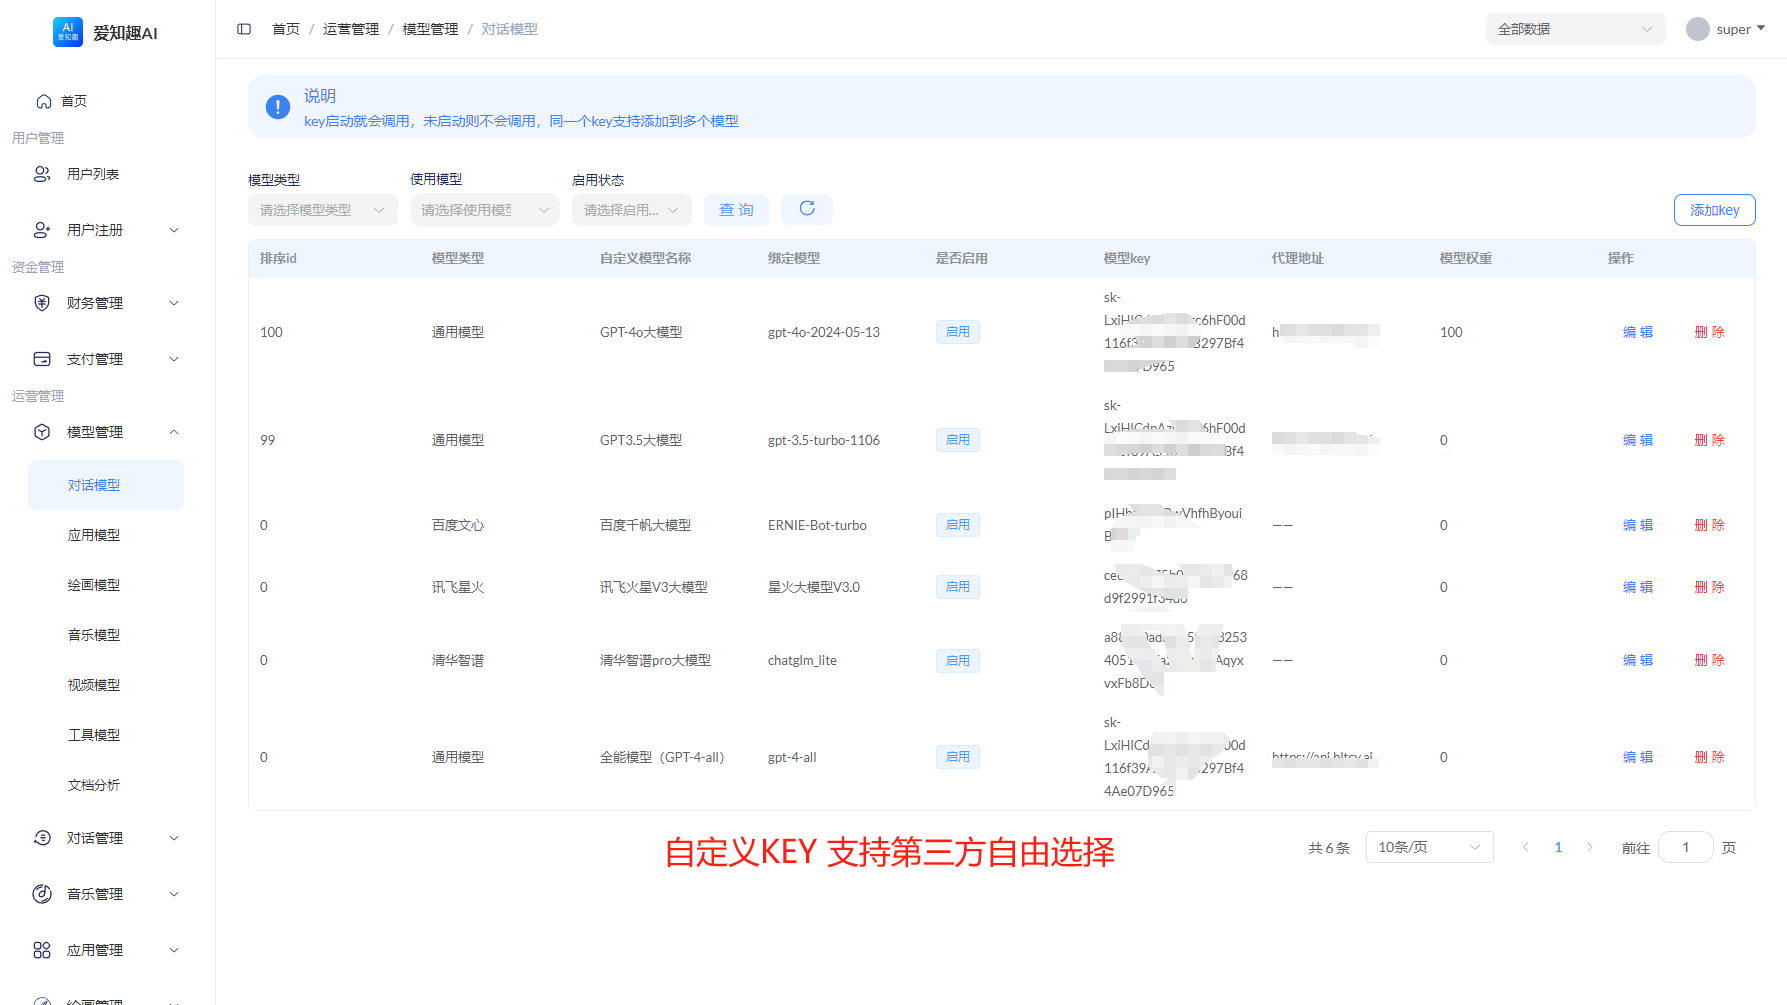Screen dimensions: 1787x1005
Task: Click 启用 tag in chatglm_lite row
Action: tap(958, 660)
